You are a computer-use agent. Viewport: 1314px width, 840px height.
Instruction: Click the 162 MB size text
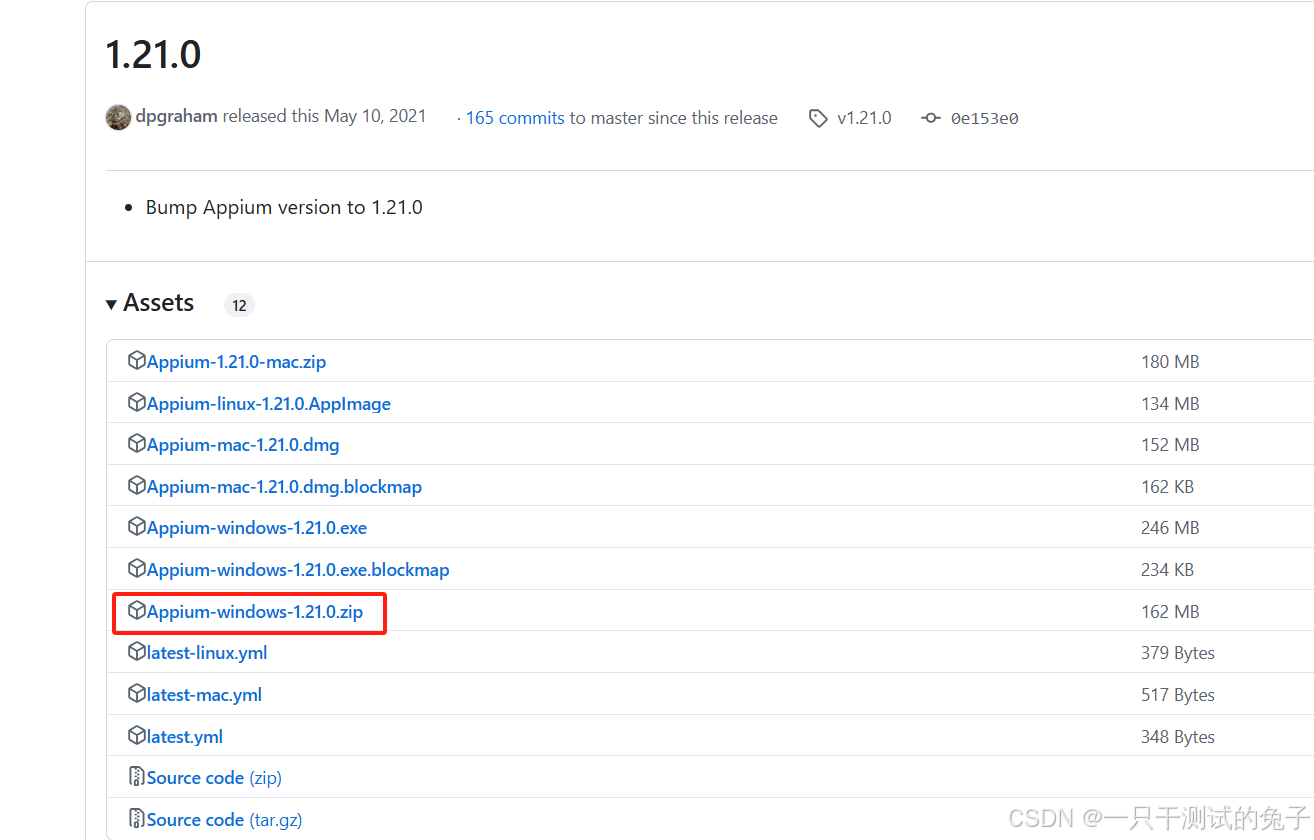[x=1170, y=612]
